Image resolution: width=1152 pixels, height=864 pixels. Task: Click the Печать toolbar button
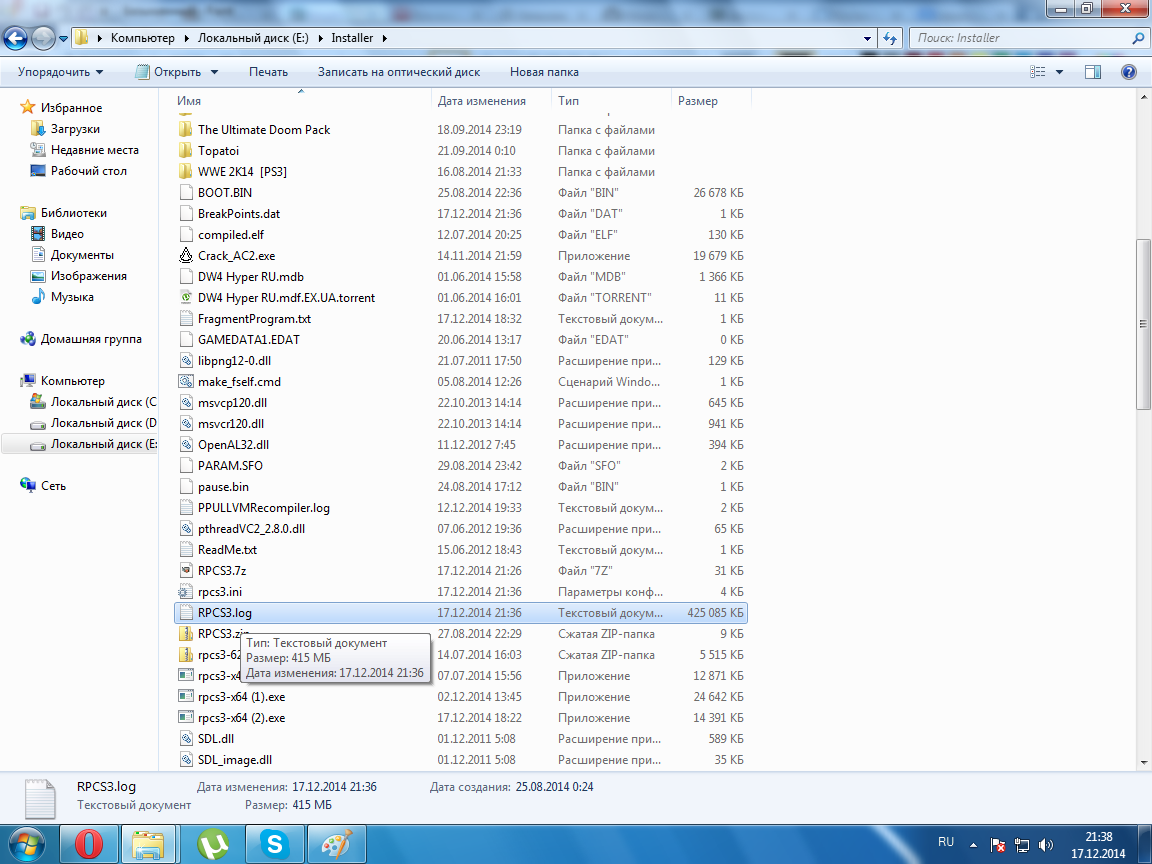[x=268, y=72]
